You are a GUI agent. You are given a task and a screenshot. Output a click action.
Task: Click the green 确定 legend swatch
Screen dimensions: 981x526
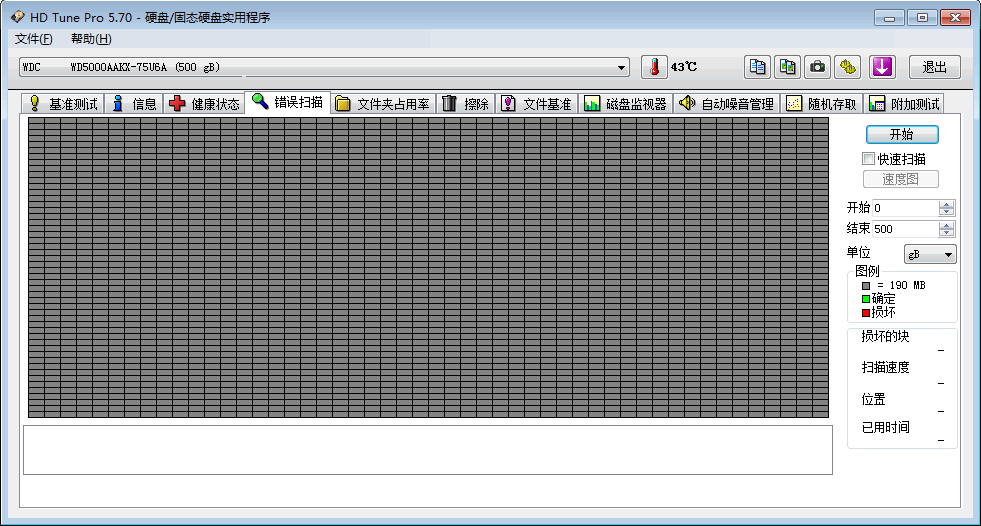coord(866,298)
